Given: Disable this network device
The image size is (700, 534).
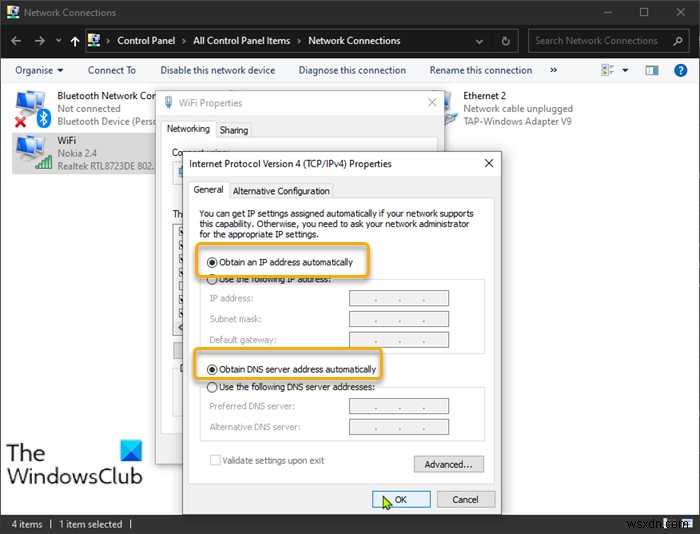Looking at the screenshot, I should pyautogui.click(x=218, y=71).
